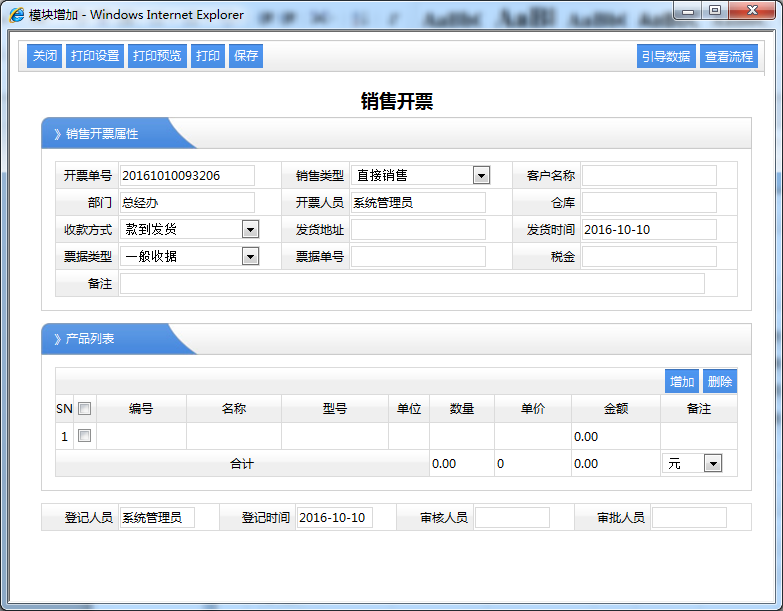Expand the 销售类型 dropdown
783x611 pixels.
coord(481,175)
